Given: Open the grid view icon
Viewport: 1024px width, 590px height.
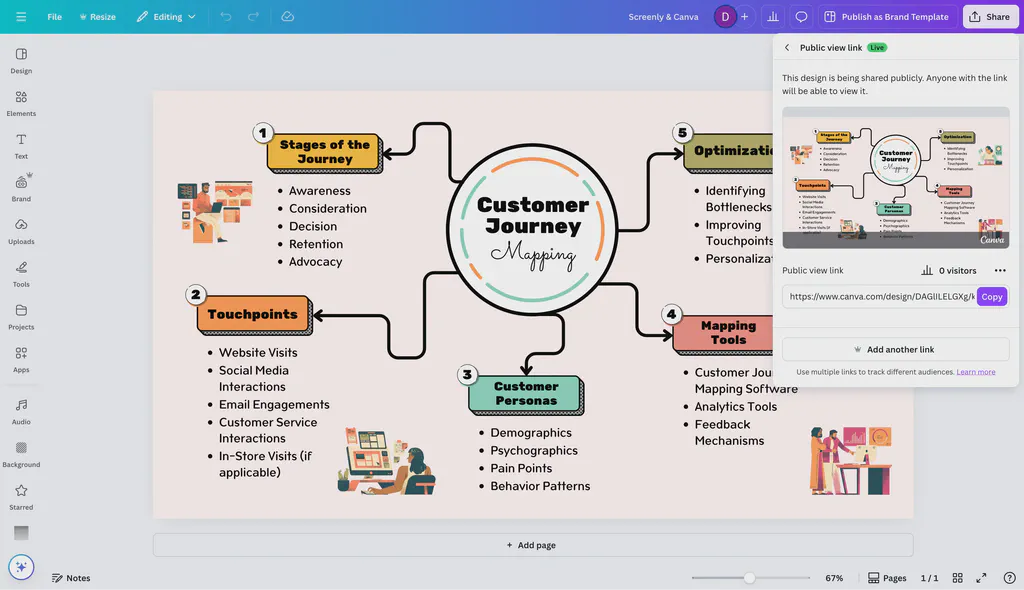Looking at the screenshot, I should click(x=956, y=578).
